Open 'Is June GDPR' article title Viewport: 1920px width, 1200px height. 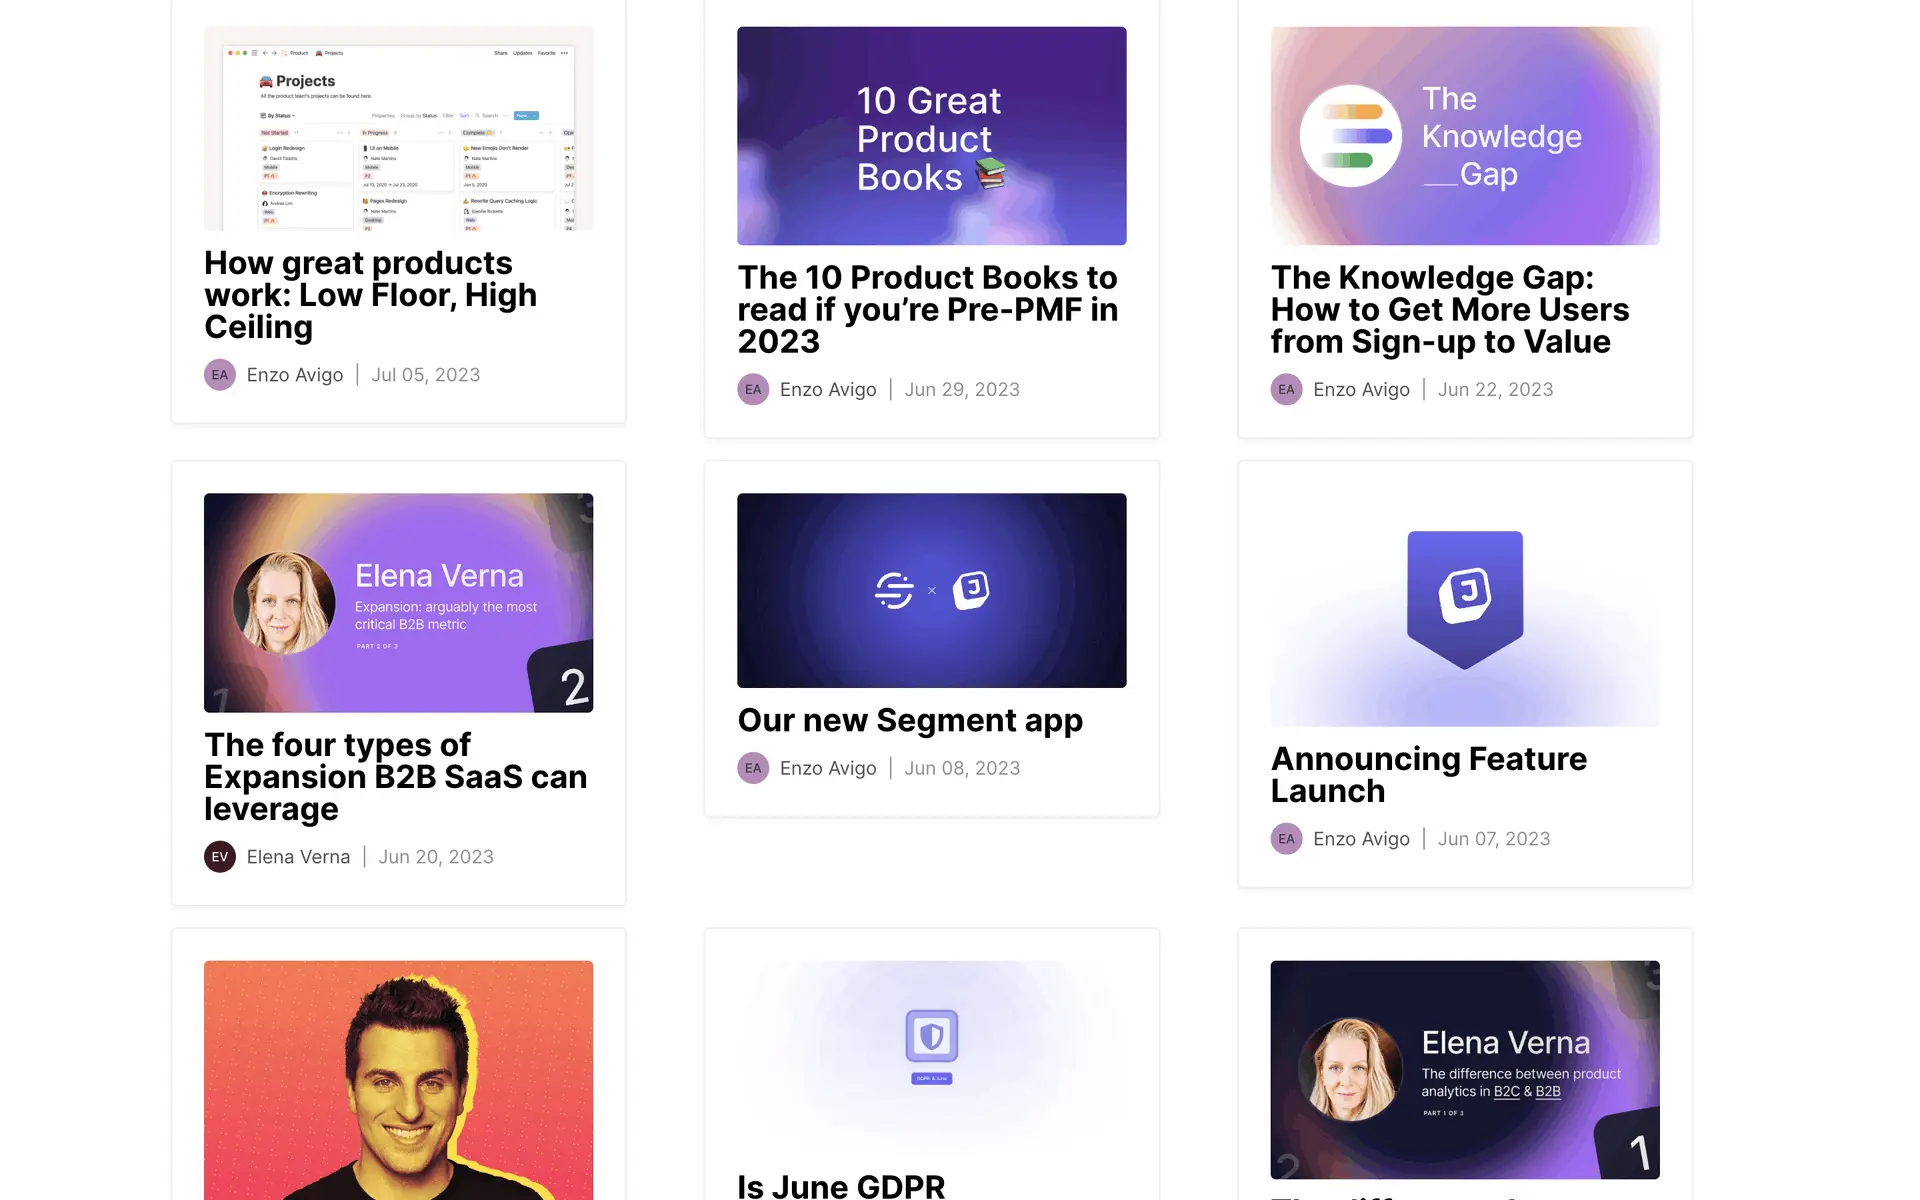click(840, 1186)
